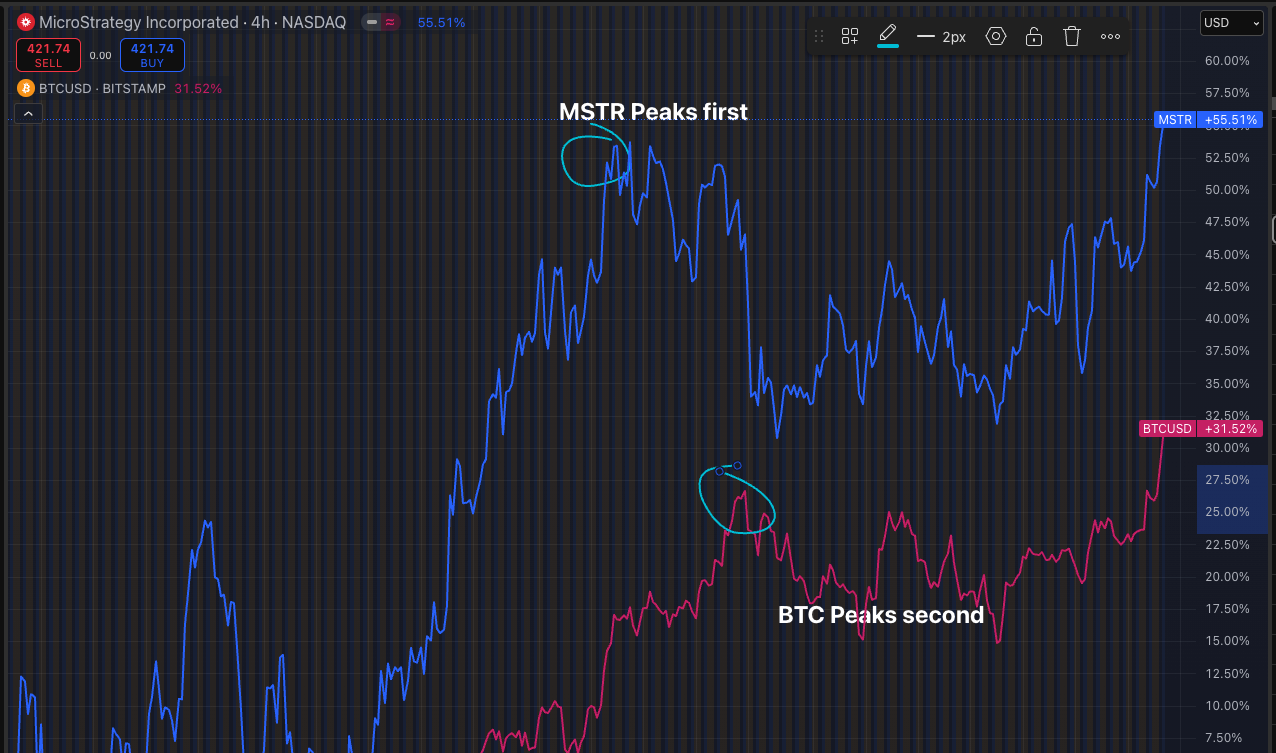The image size is (1276, 753).
Task: Select the BTCUSD · BITSTAMP comparison legend
Action: point(103,88)
